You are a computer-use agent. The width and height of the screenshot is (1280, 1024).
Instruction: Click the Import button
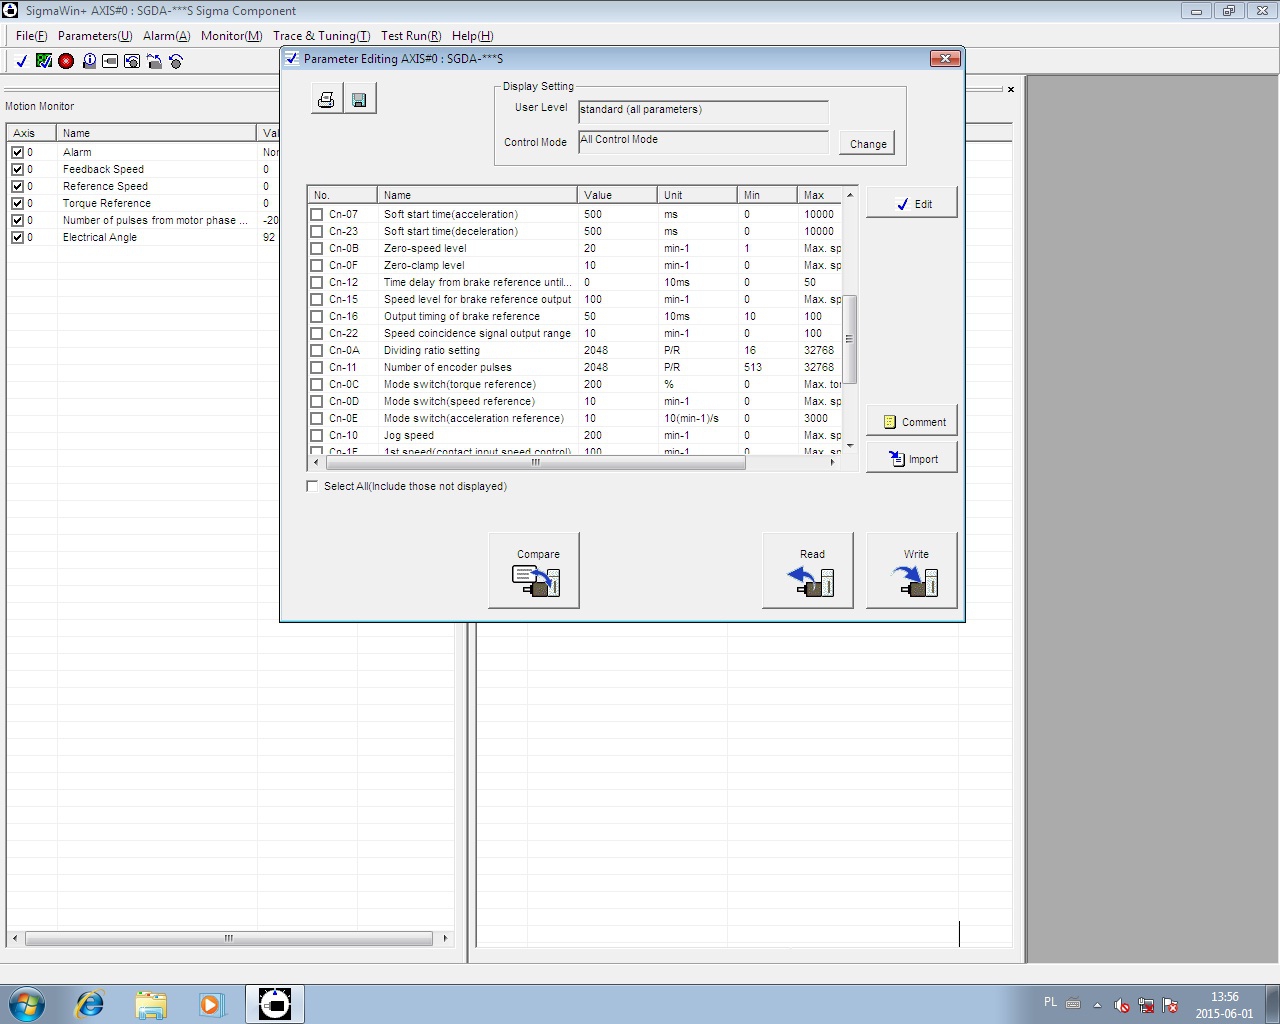(x=912, y=458)
